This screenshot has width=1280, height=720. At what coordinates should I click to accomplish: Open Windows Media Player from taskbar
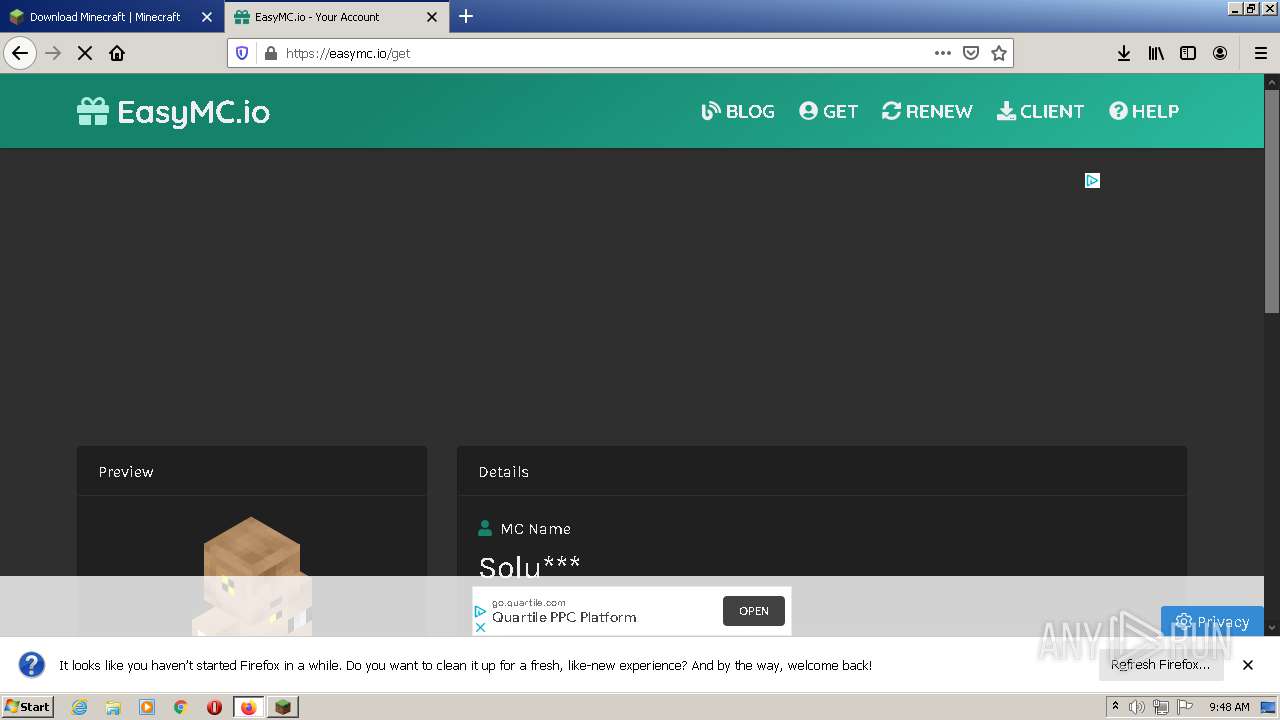coord(147,707)
